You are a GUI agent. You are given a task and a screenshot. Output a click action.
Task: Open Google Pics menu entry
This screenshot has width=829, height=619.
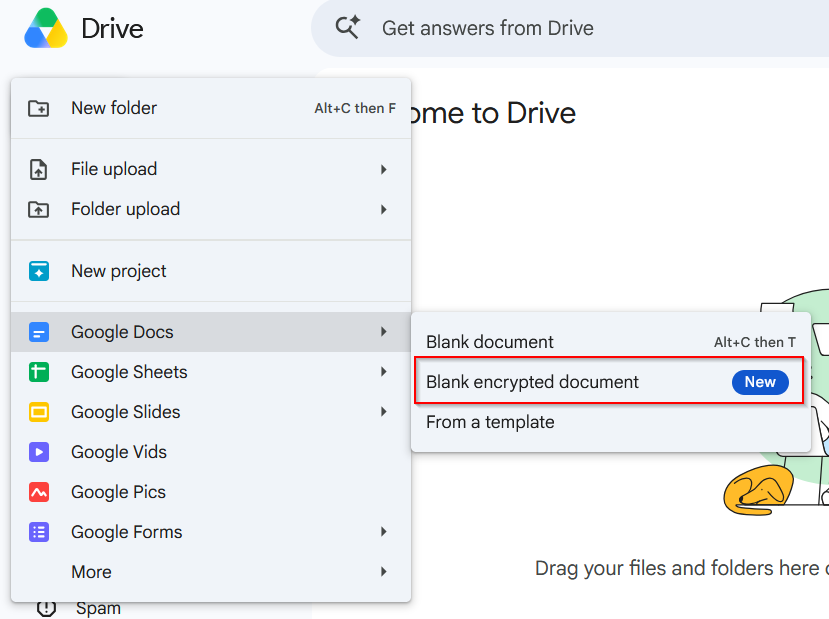coord(211,492)
